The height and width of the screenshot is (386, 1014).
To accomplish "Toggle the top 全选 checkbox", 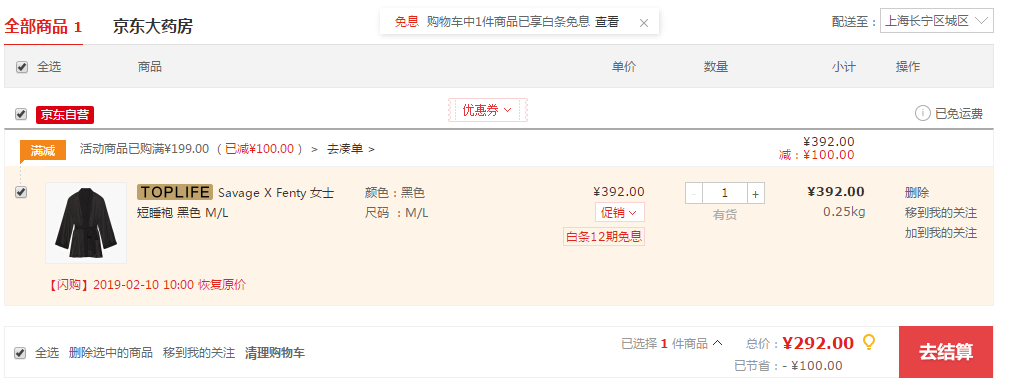I will 22,67.
